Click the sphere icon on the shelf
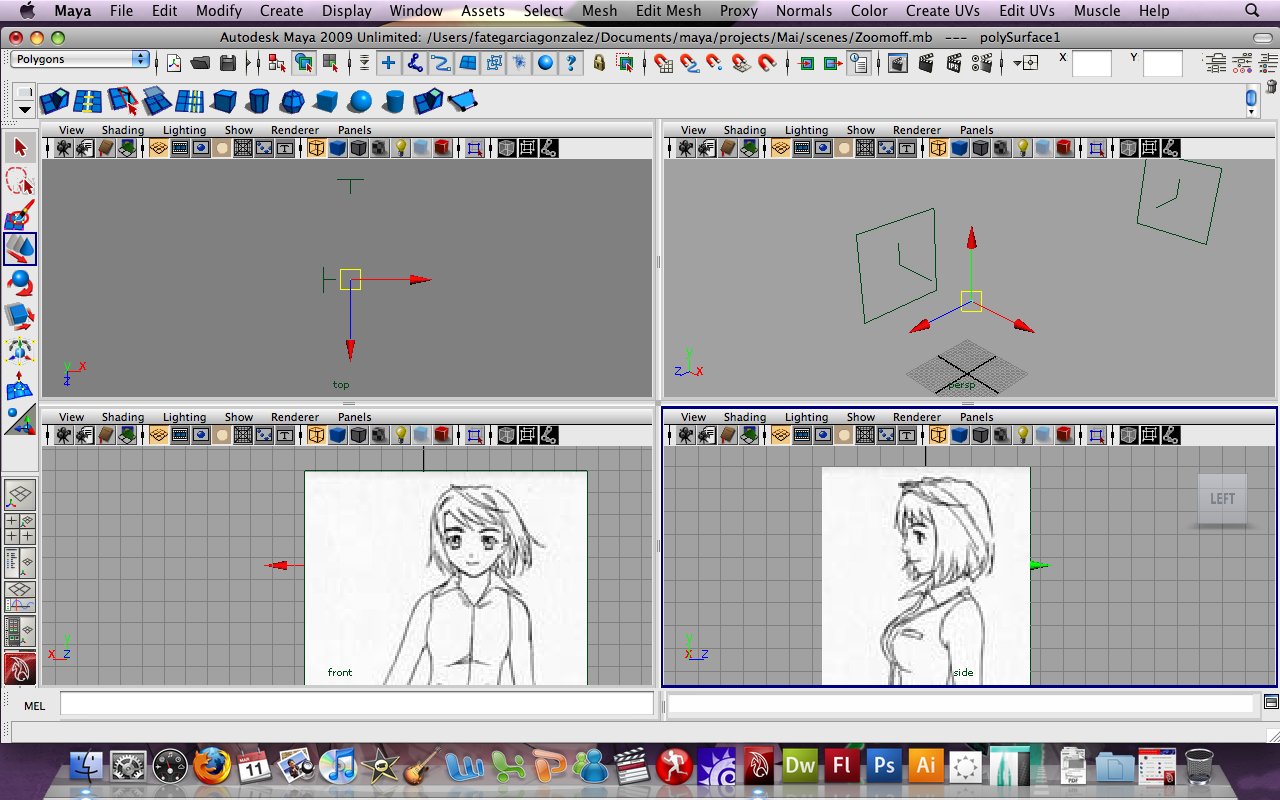Screen dimensions: 1280x800 pos(360,101)
